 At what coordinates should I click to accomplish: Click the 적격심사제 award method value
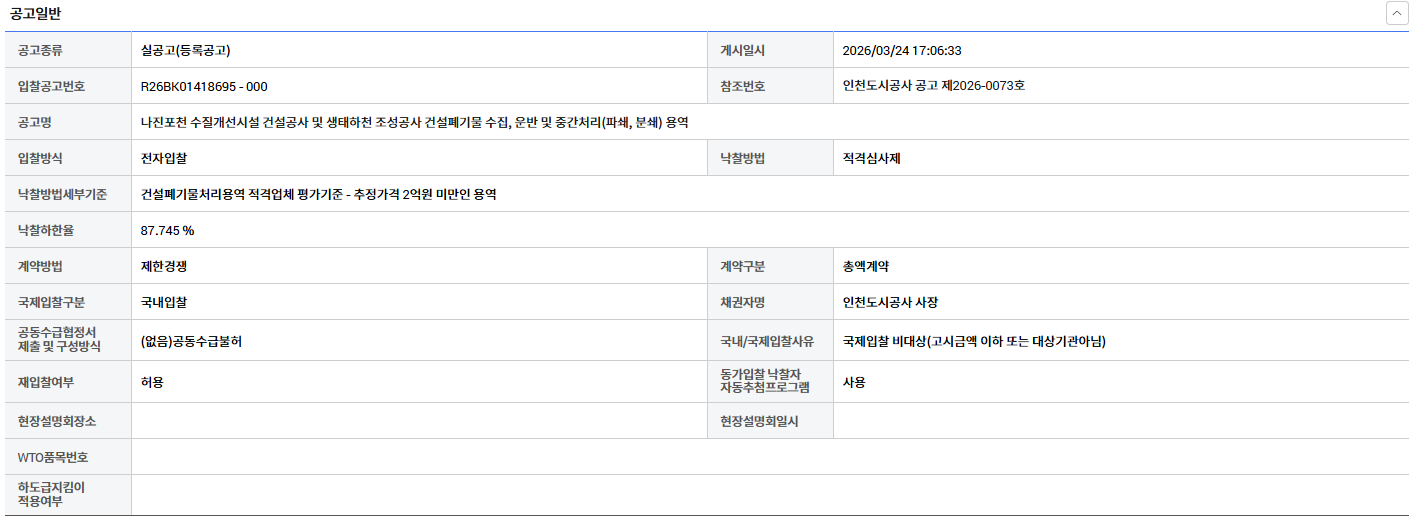tap(871, 158)
